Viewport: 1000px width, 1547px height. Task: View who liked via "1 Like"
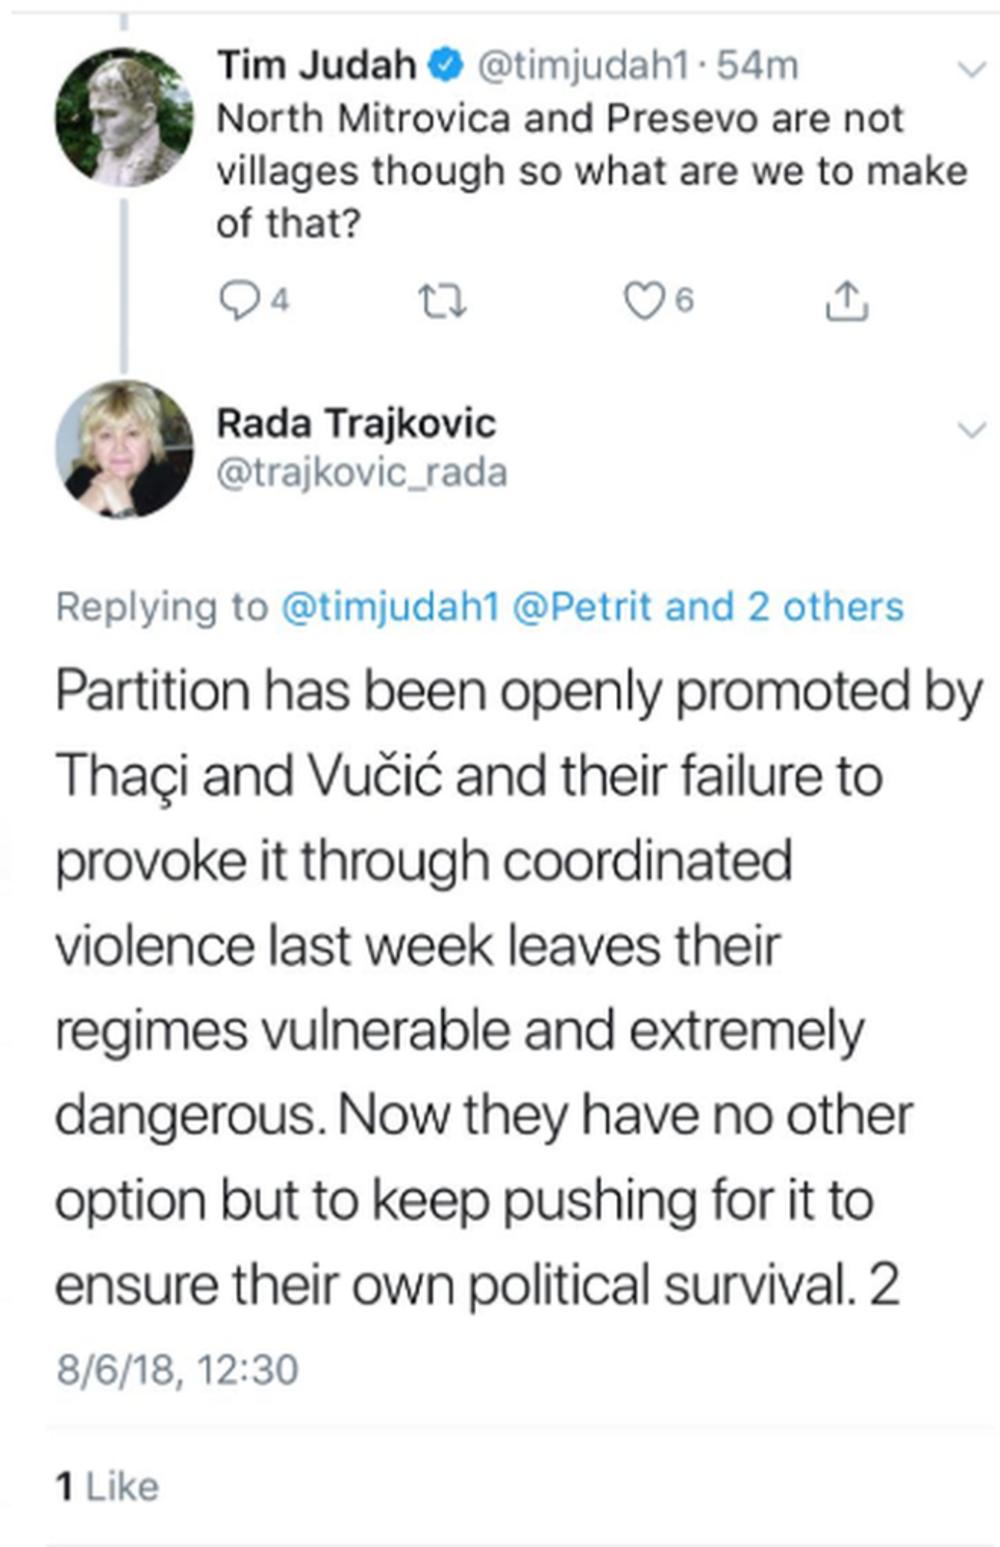107,1487
